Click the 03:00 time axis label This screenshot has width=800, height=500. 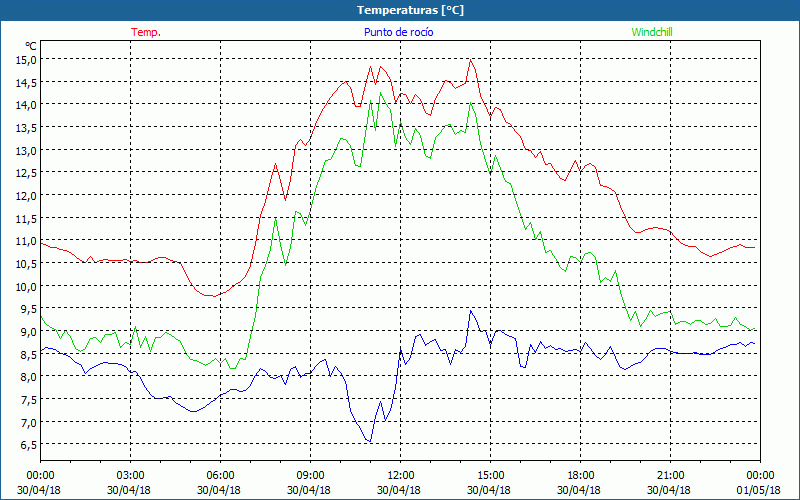[x=131, y=476]
